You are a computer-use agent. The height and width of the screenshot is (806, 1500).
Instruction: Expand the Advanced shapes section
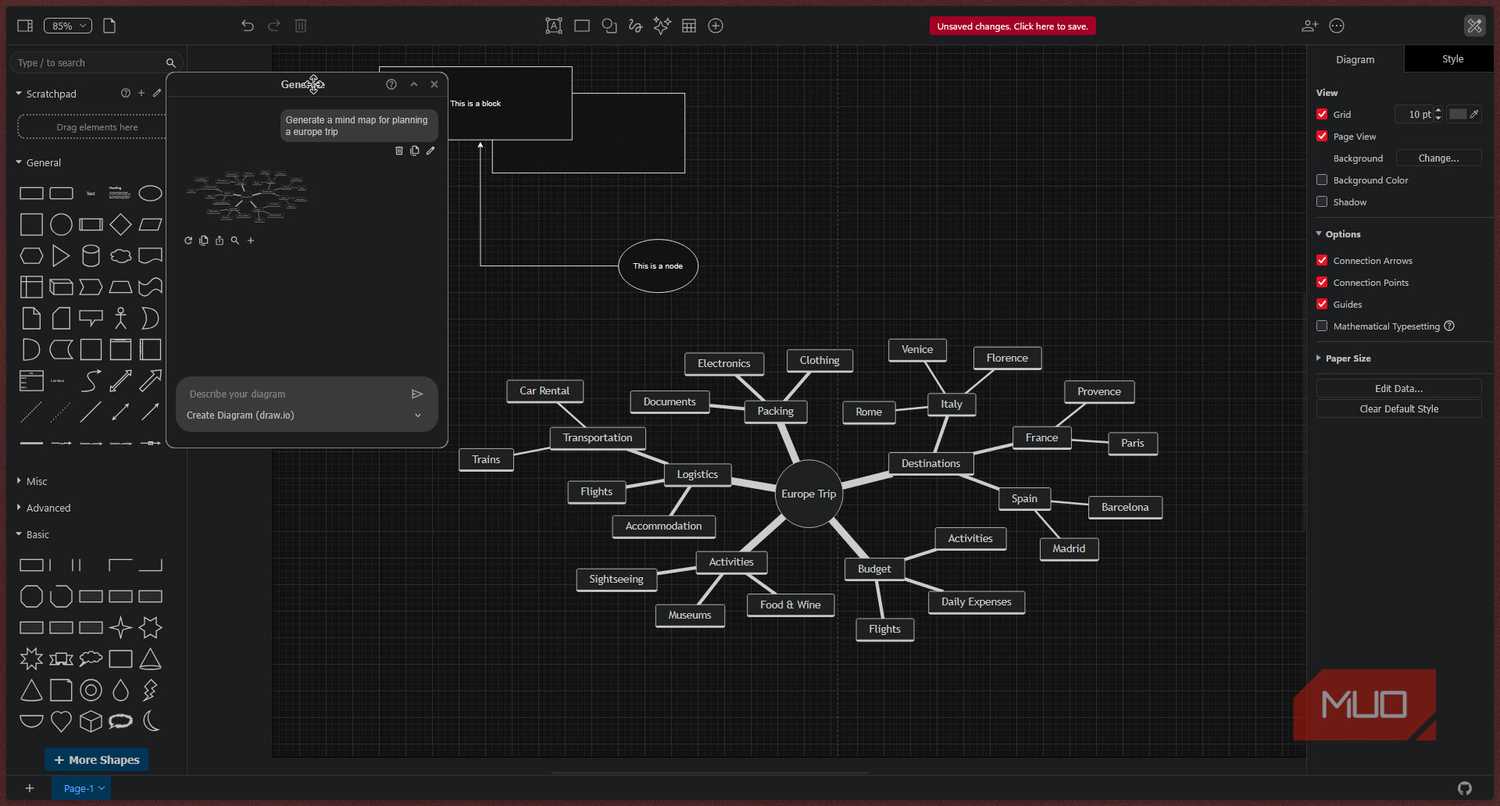click(x=43, y=508)
